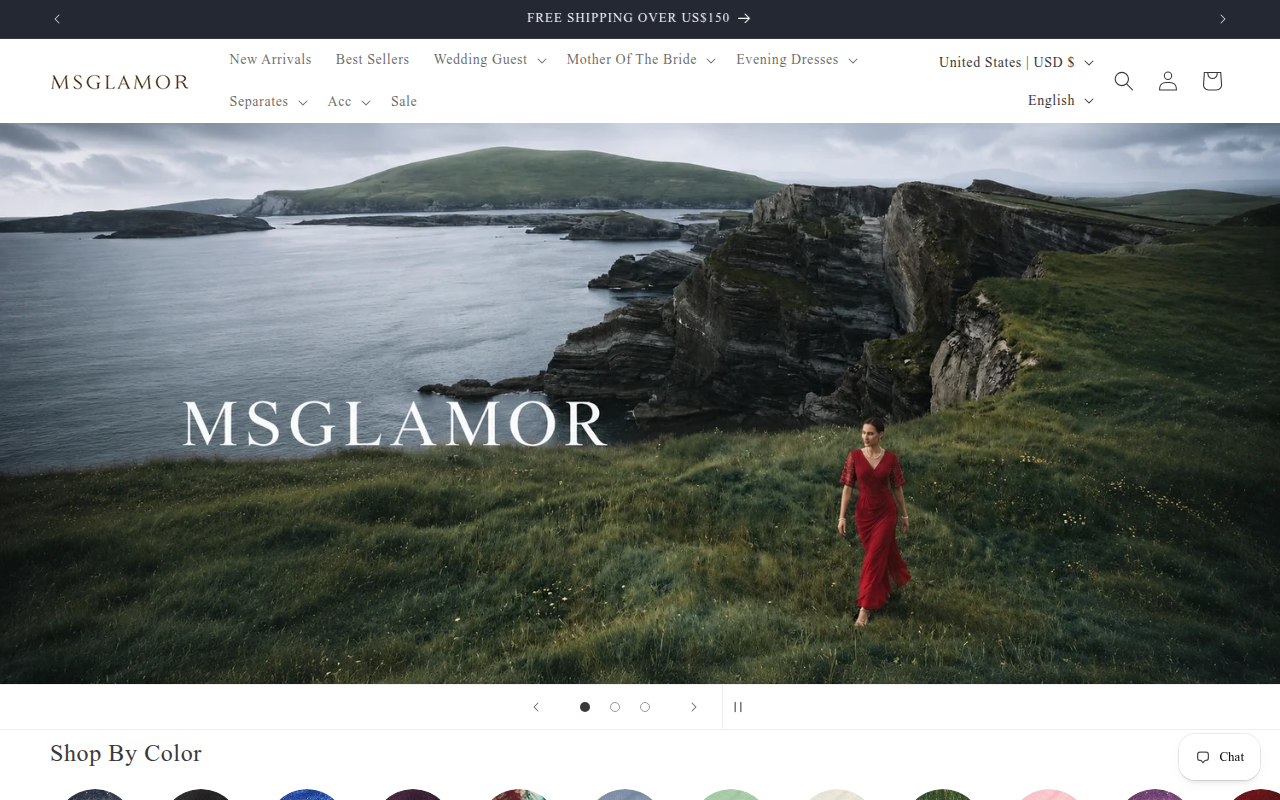Open New Arrivals page
1280x800 pixels.
(x=270, y=60)
